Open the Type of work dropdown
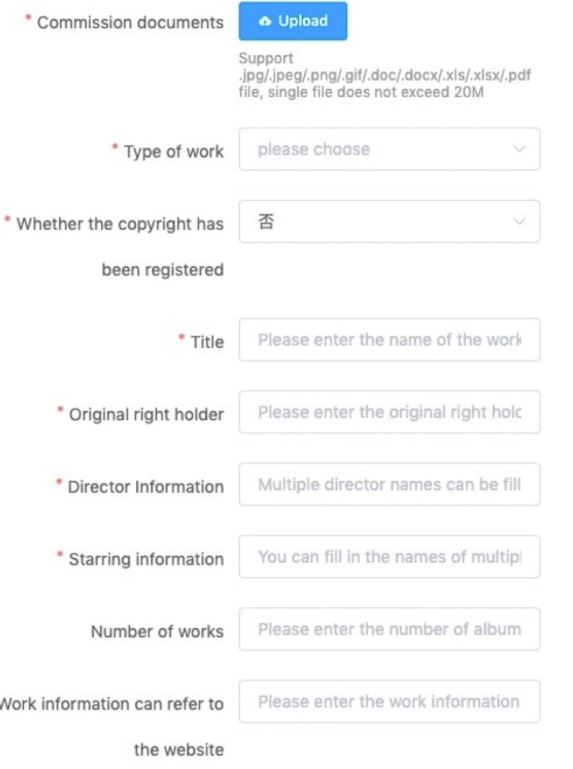The width and height of the screenshot is (573, 769). 390,149
